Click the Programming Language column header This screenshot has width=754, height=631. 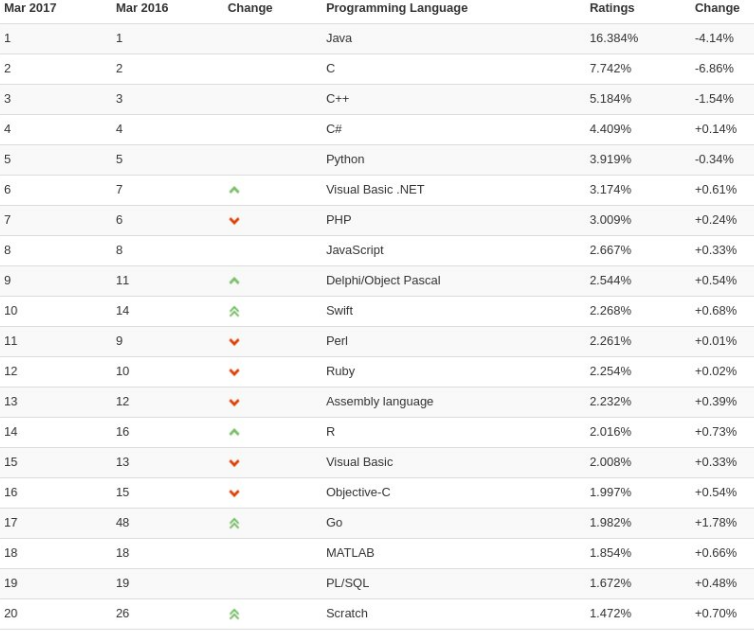[x=396, y=8]
